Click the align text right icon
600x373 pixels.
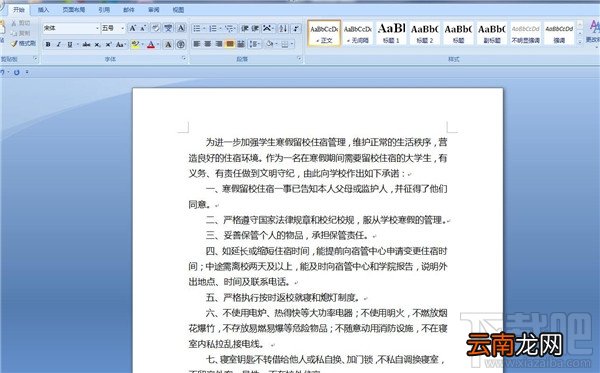(219, 44)
